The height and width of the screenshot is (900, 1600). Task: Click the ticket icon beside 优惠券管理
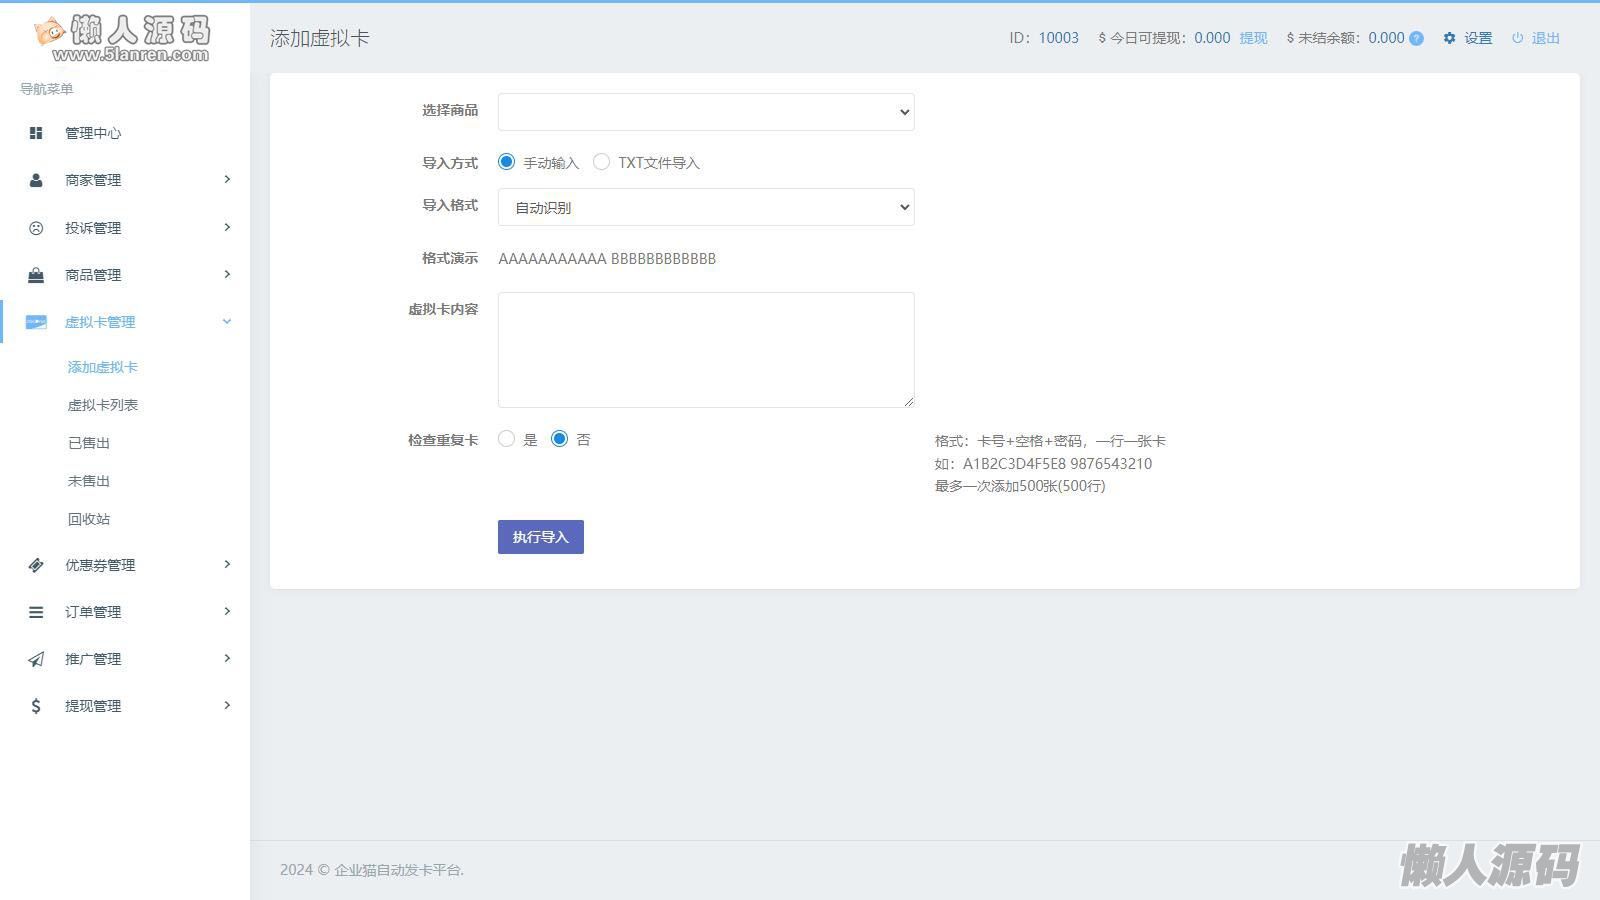click(x=36, y=565)
